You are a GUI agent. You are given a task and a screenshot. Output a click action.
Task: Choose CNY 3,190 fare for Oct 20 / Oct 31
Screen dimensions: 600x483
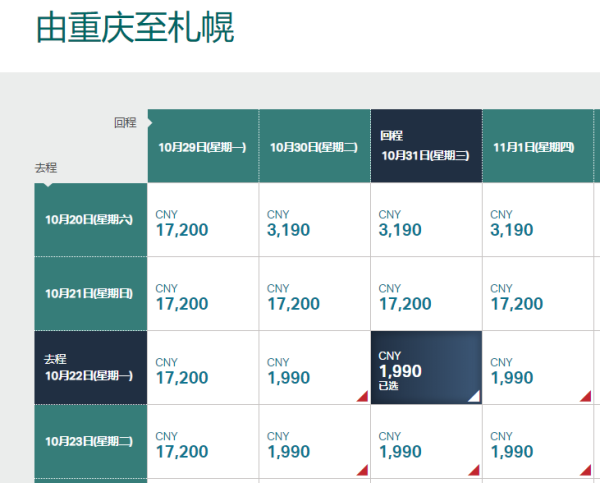[x=426, y=220]
